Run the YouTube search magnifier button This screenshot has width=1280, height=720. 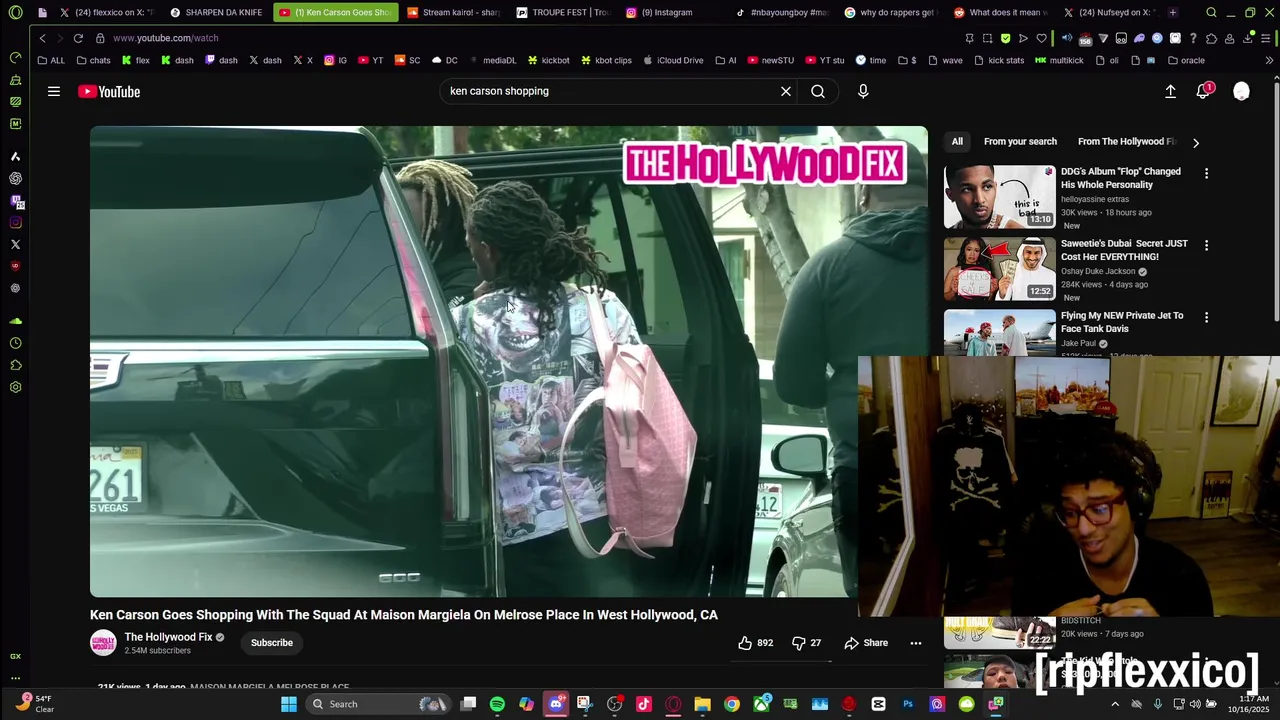point(818,91)
